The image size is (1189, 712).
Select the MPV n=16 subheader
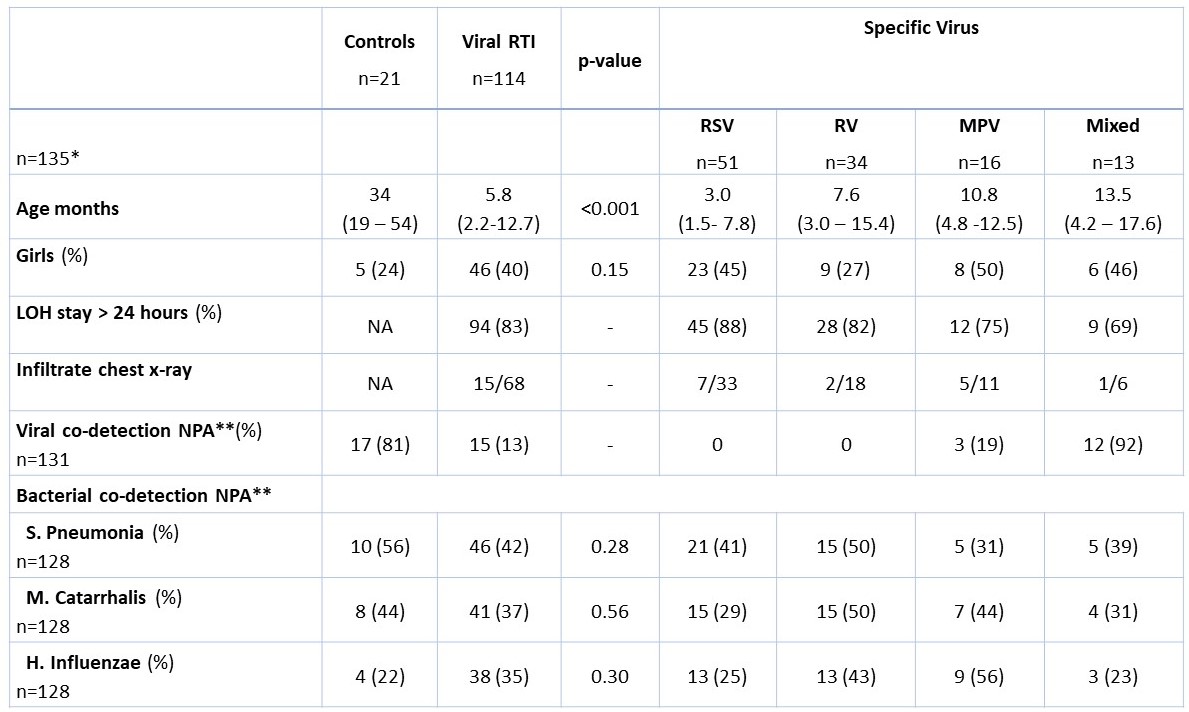979,143
